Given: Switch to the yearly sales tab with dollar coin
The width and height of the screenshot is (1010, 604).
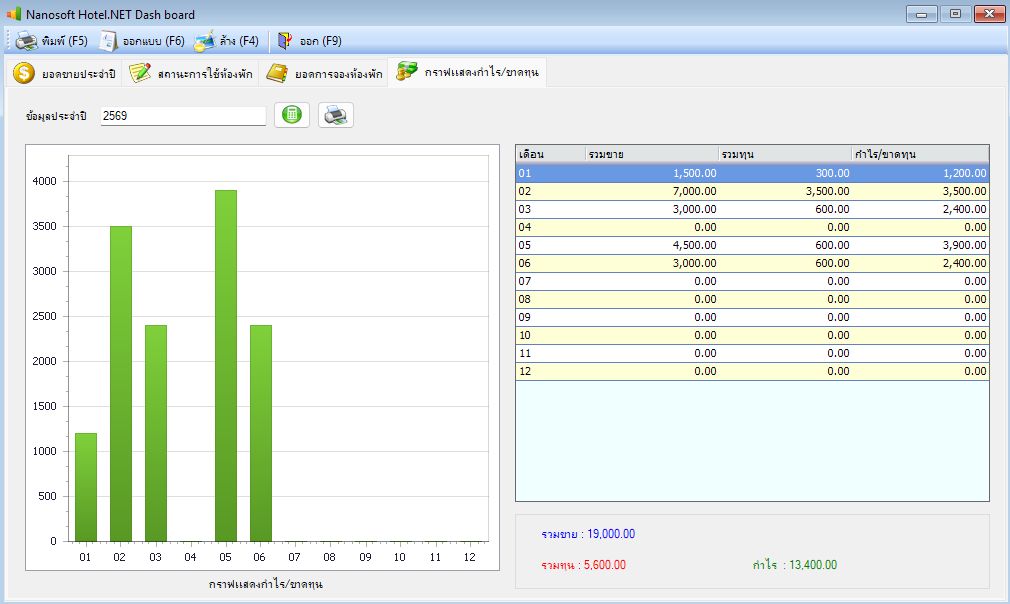Looking at the screenshot, I should pyautogui.click(x=64, y=73).
